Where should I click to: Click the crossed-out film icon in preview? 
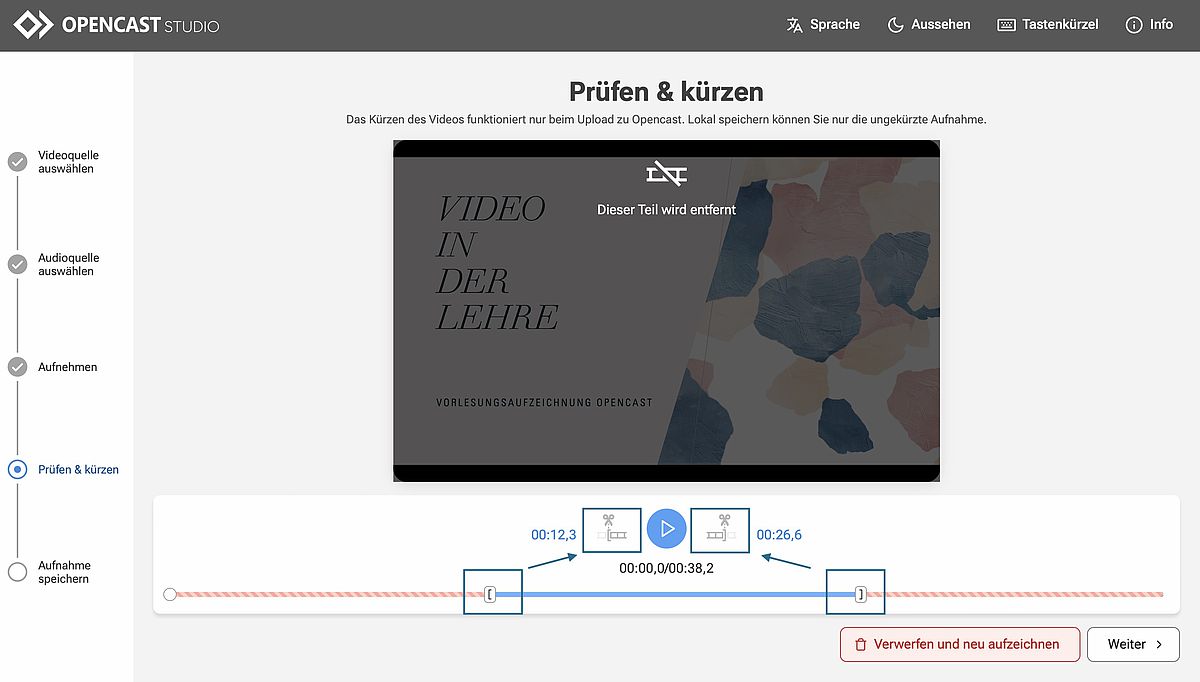tap(667, 174)
